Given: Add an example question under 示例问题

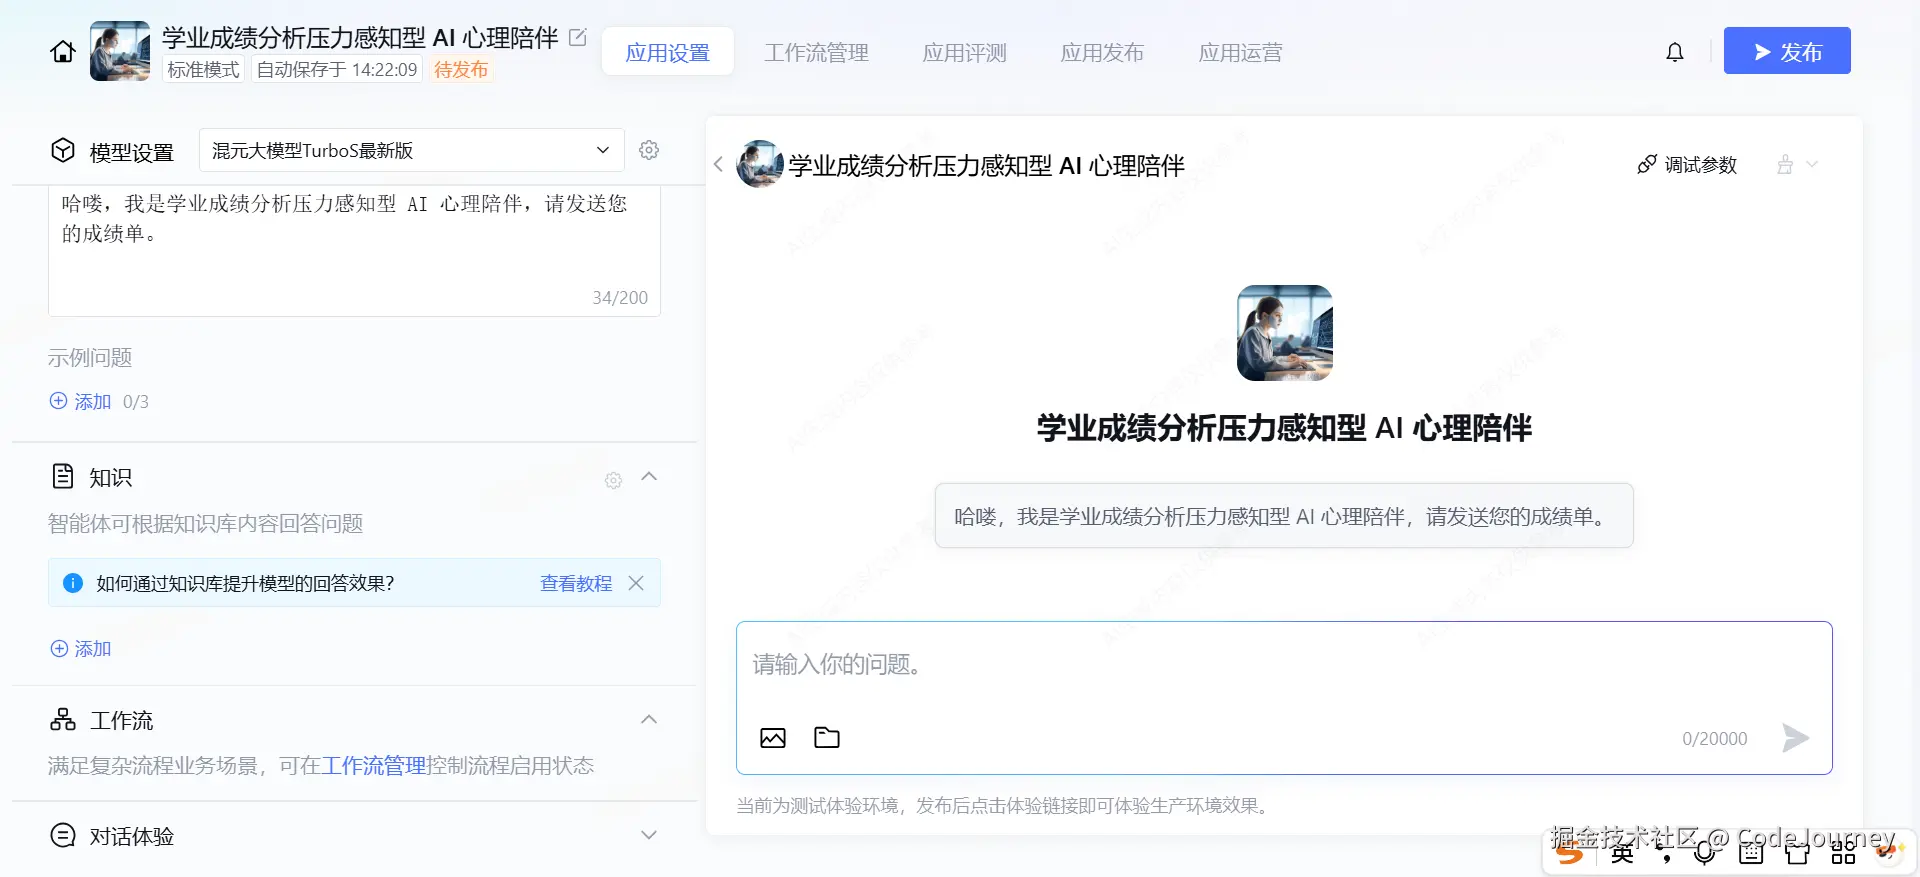Looking at the screenshot, I should (81, 401).
